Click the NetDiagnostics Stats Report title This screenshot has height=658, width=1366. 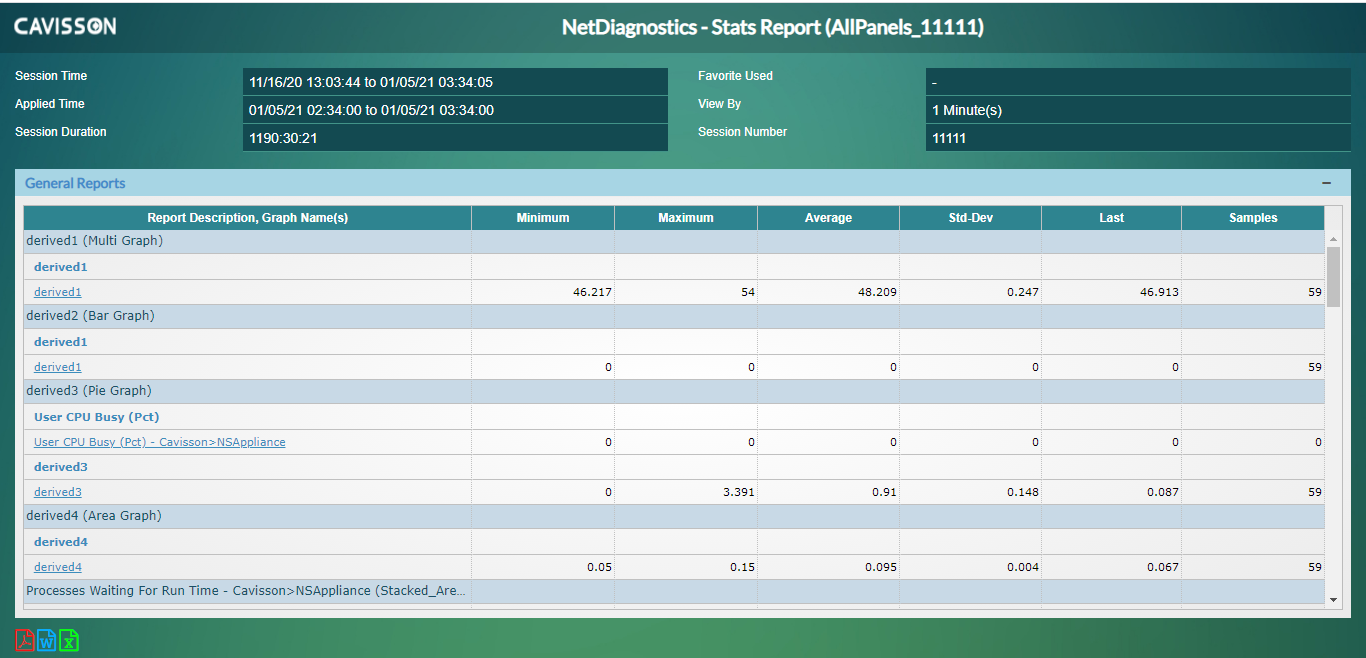pyautogui.click(x=773, y=28)
